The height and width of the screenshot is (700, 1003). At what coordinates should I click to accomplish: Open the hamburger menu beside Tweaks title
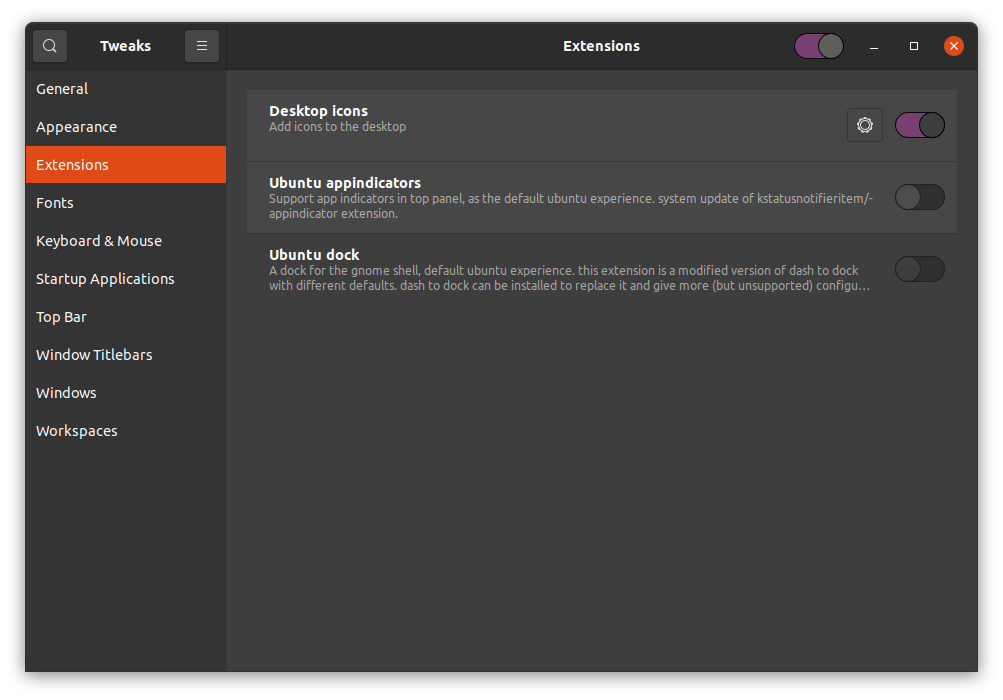point(201,46)
